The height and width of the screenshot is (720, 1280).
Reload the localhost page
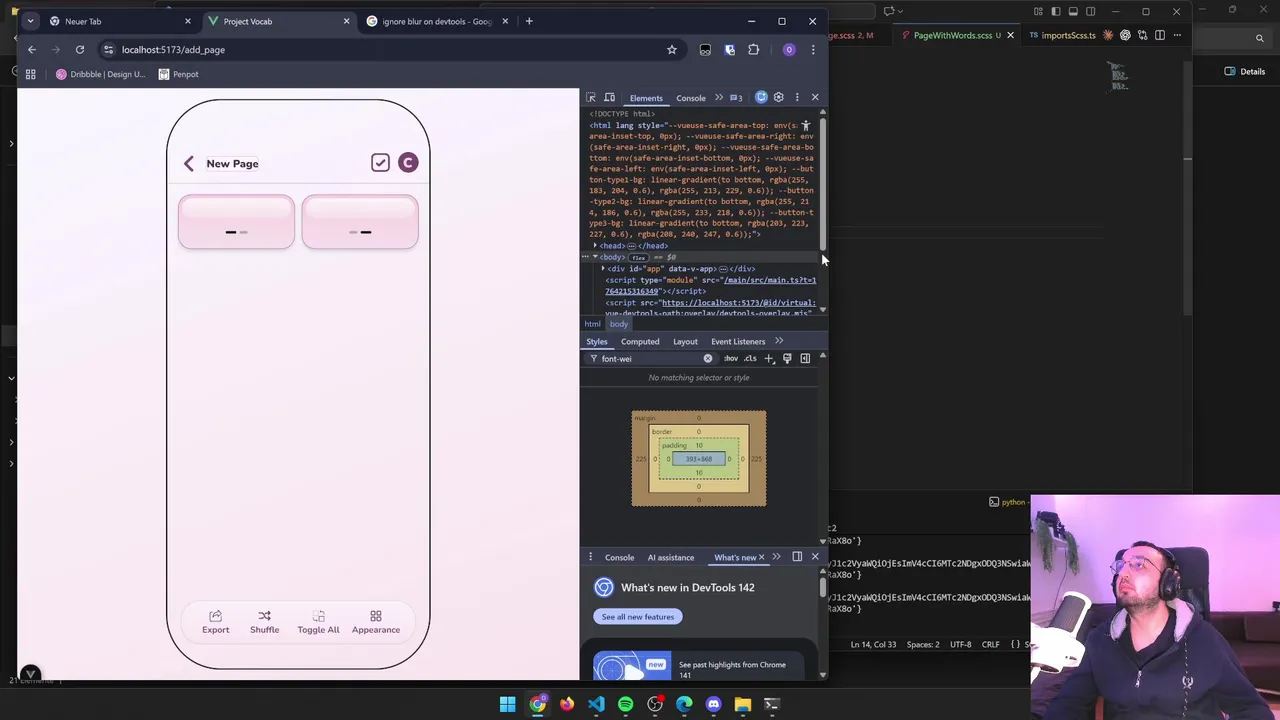(x=80, y=49)
